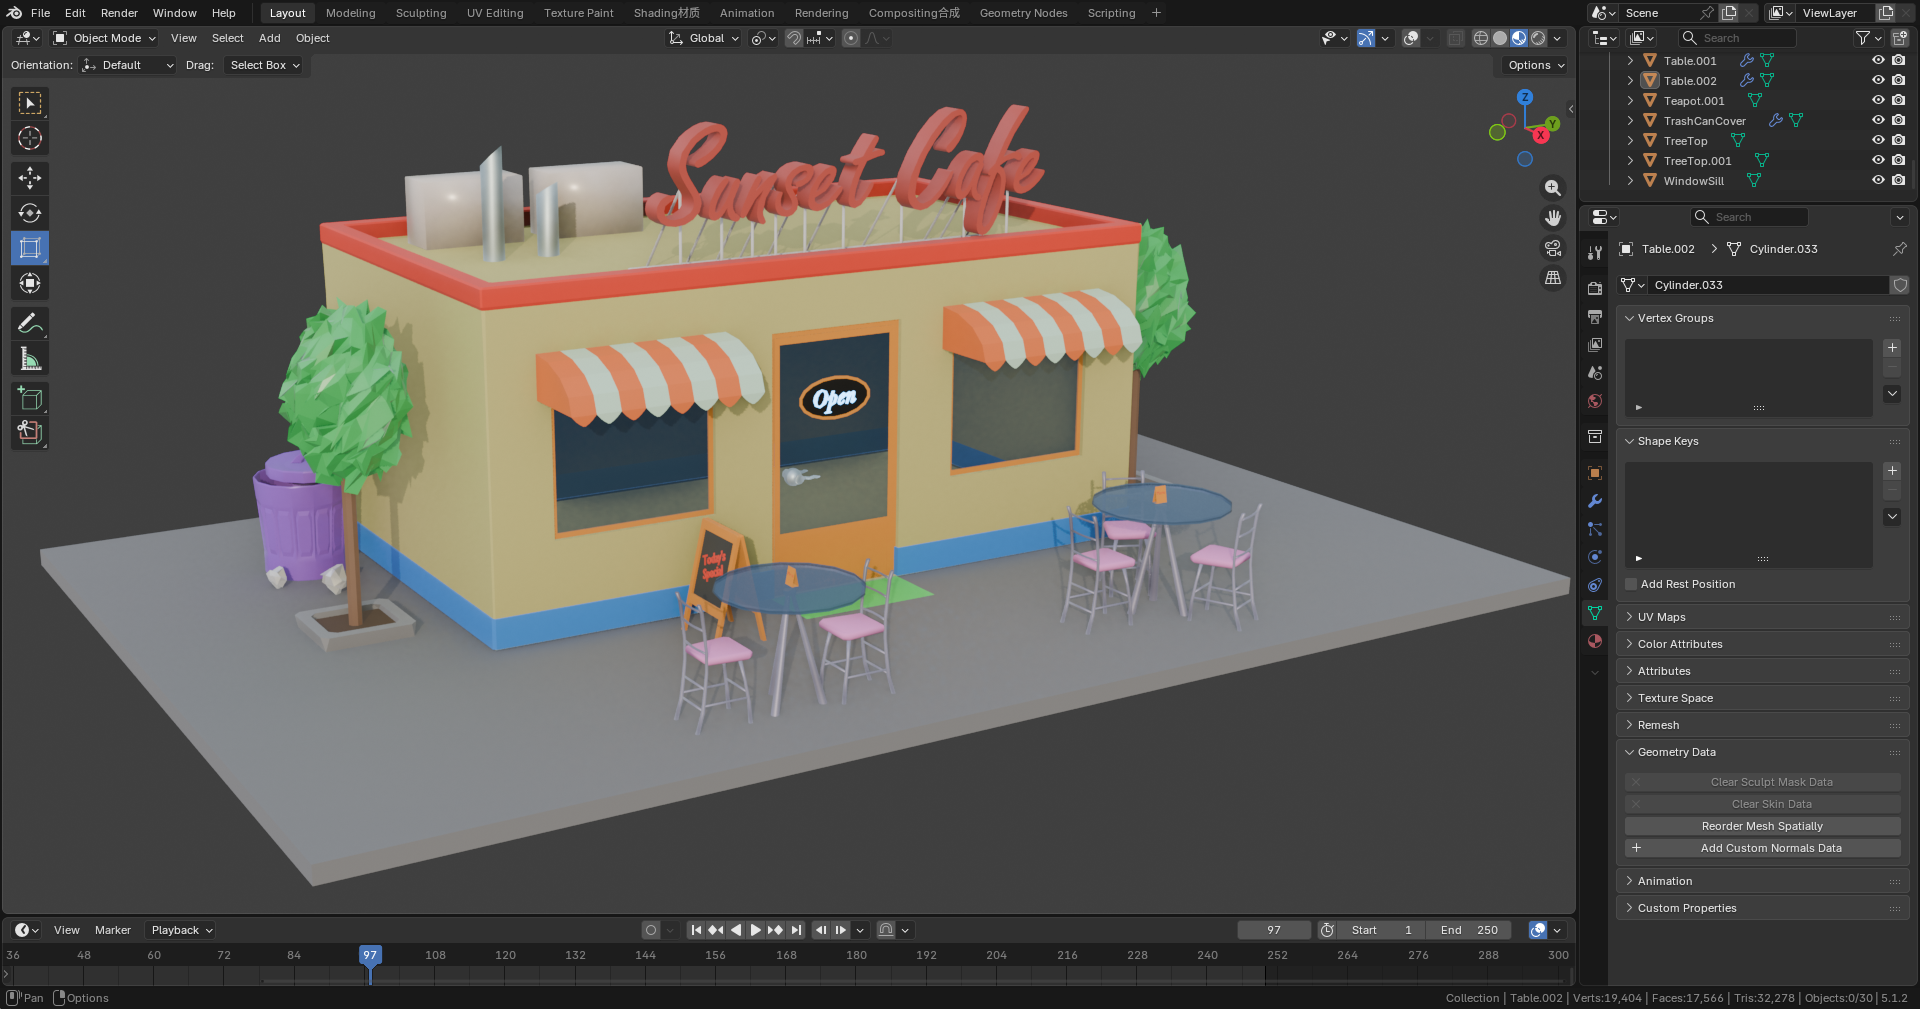Open the World properties tab
1920x1009 pixels.
click(x=1595, y=401)
